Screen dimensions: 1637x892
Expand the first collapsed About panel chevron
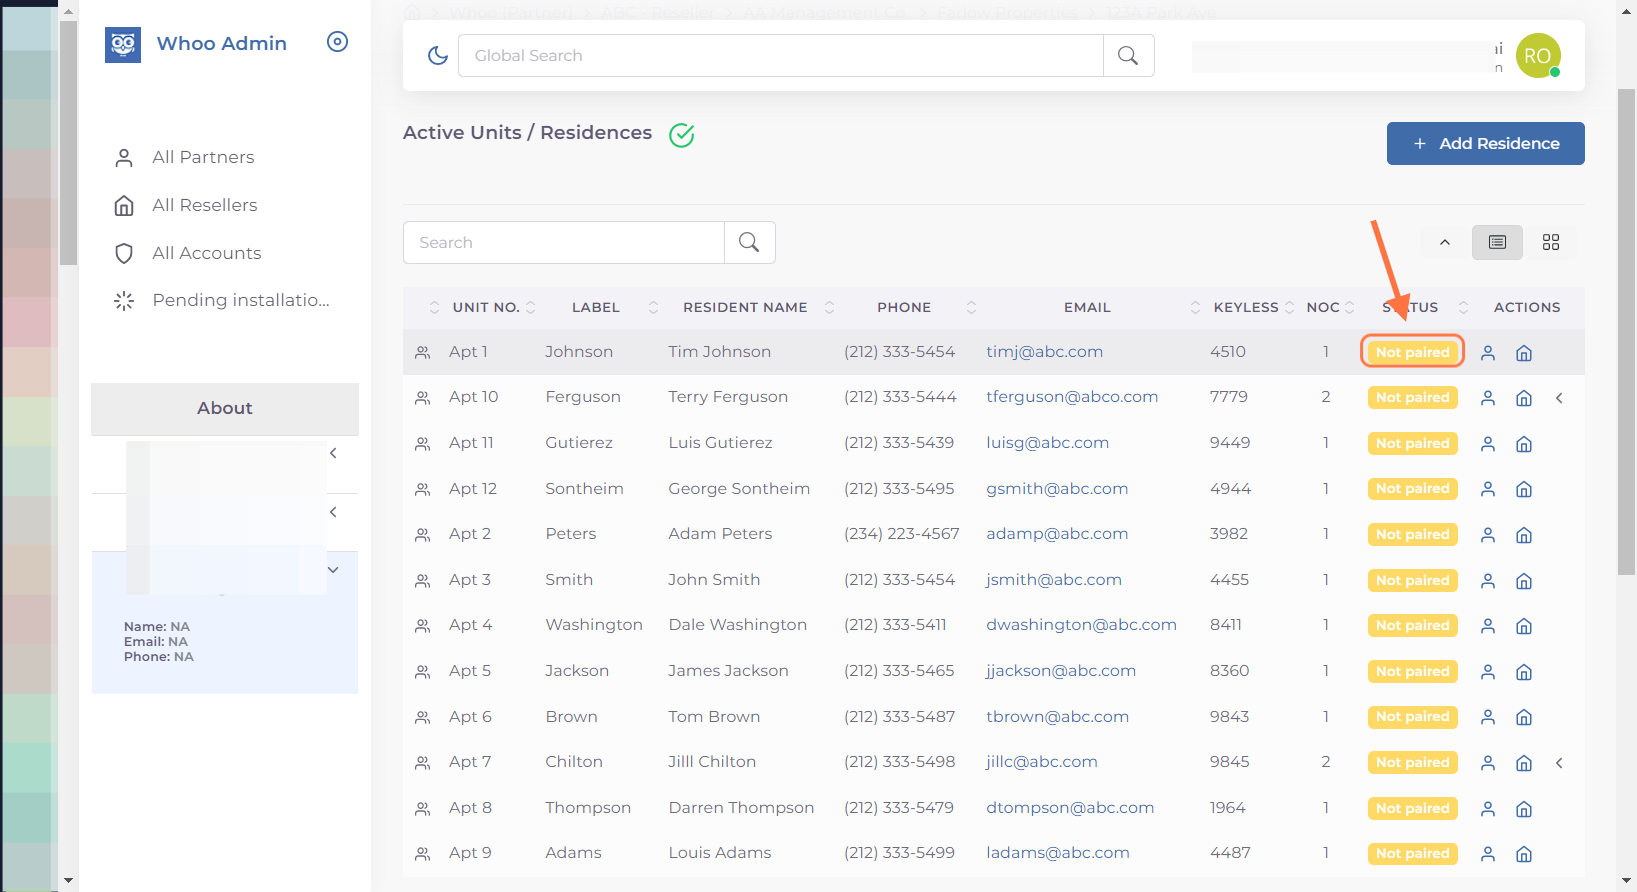[333, 453]
